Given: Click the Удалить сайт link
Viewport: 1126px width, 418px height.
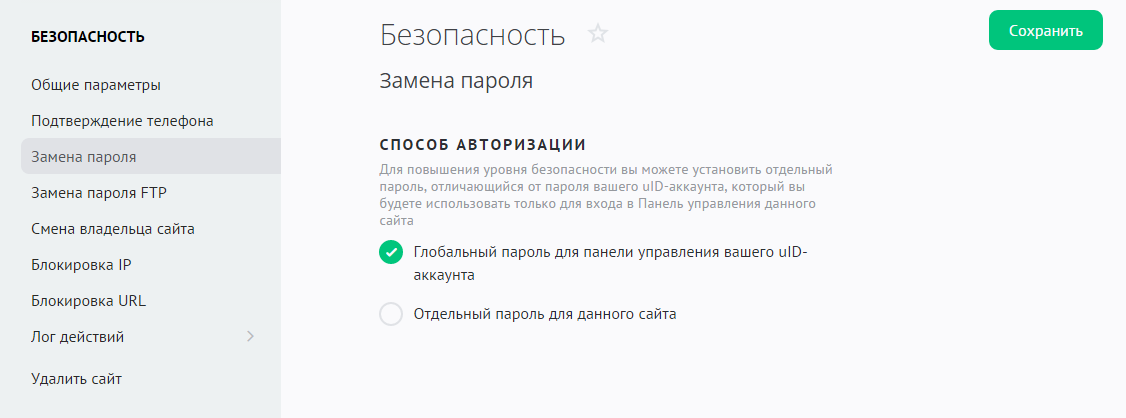Looking at the screenshot, I should click(77, 379).
